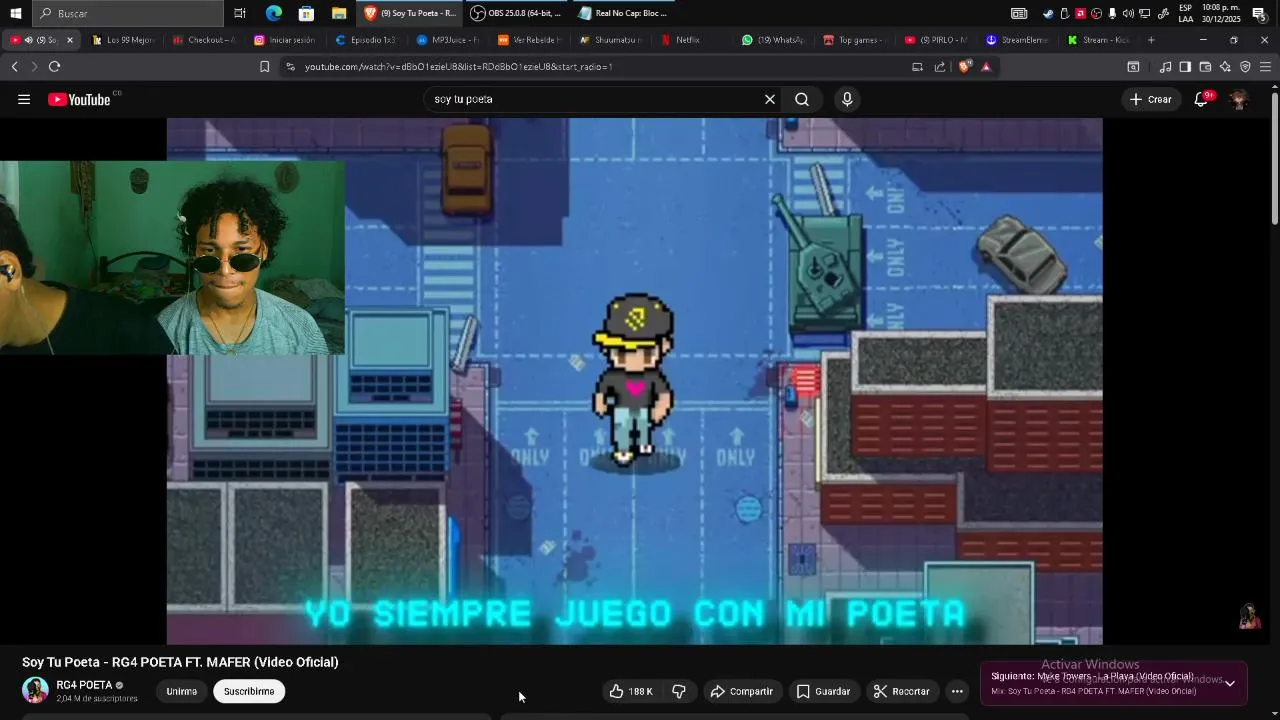Open RG4 POETA channel avatar

(35, 690)
